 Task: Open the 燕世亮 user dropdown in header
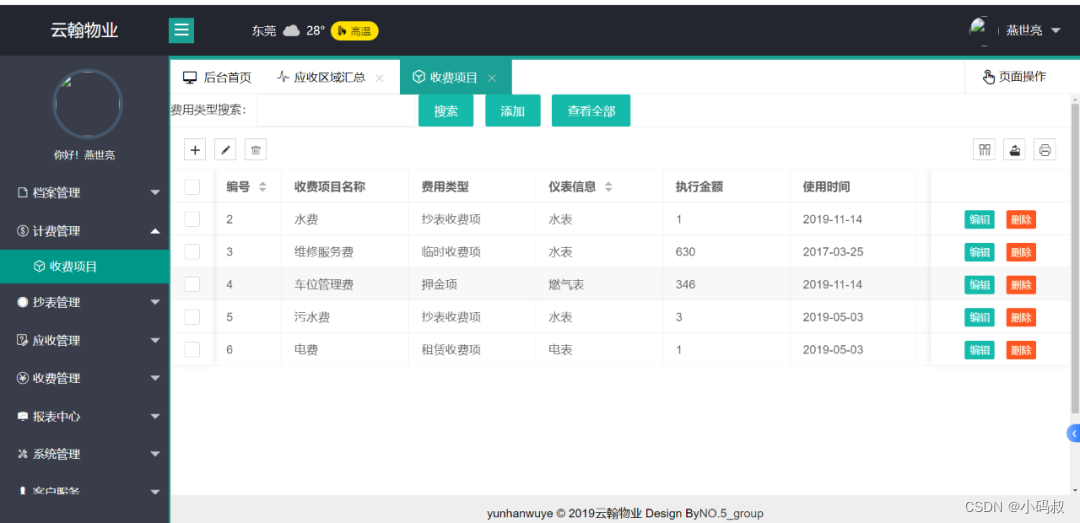(x=1032, y=30)
